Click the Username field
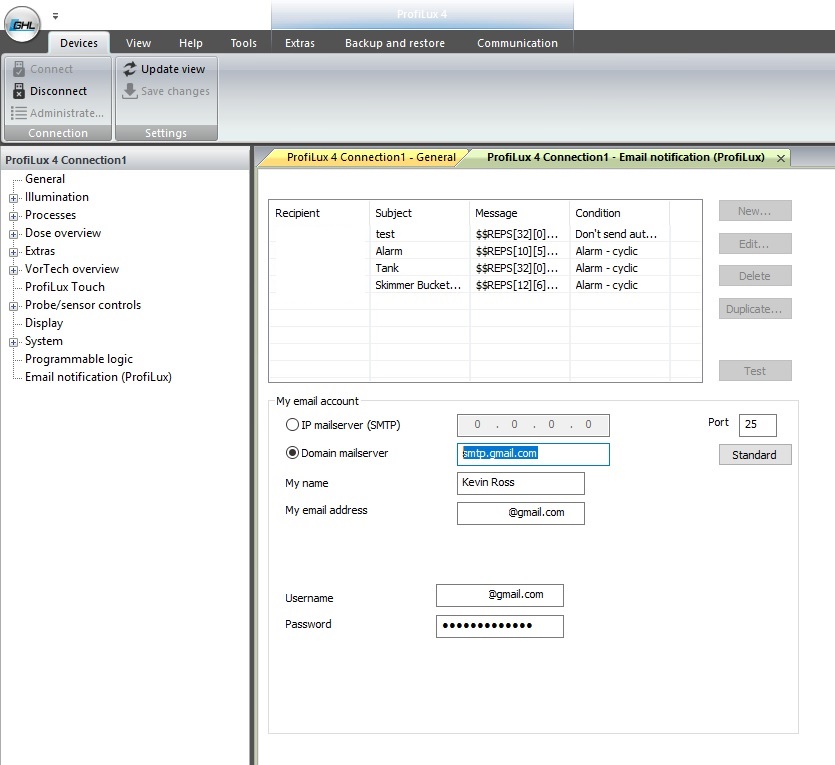The image size is (835, 765). click(x=500, y=595)
